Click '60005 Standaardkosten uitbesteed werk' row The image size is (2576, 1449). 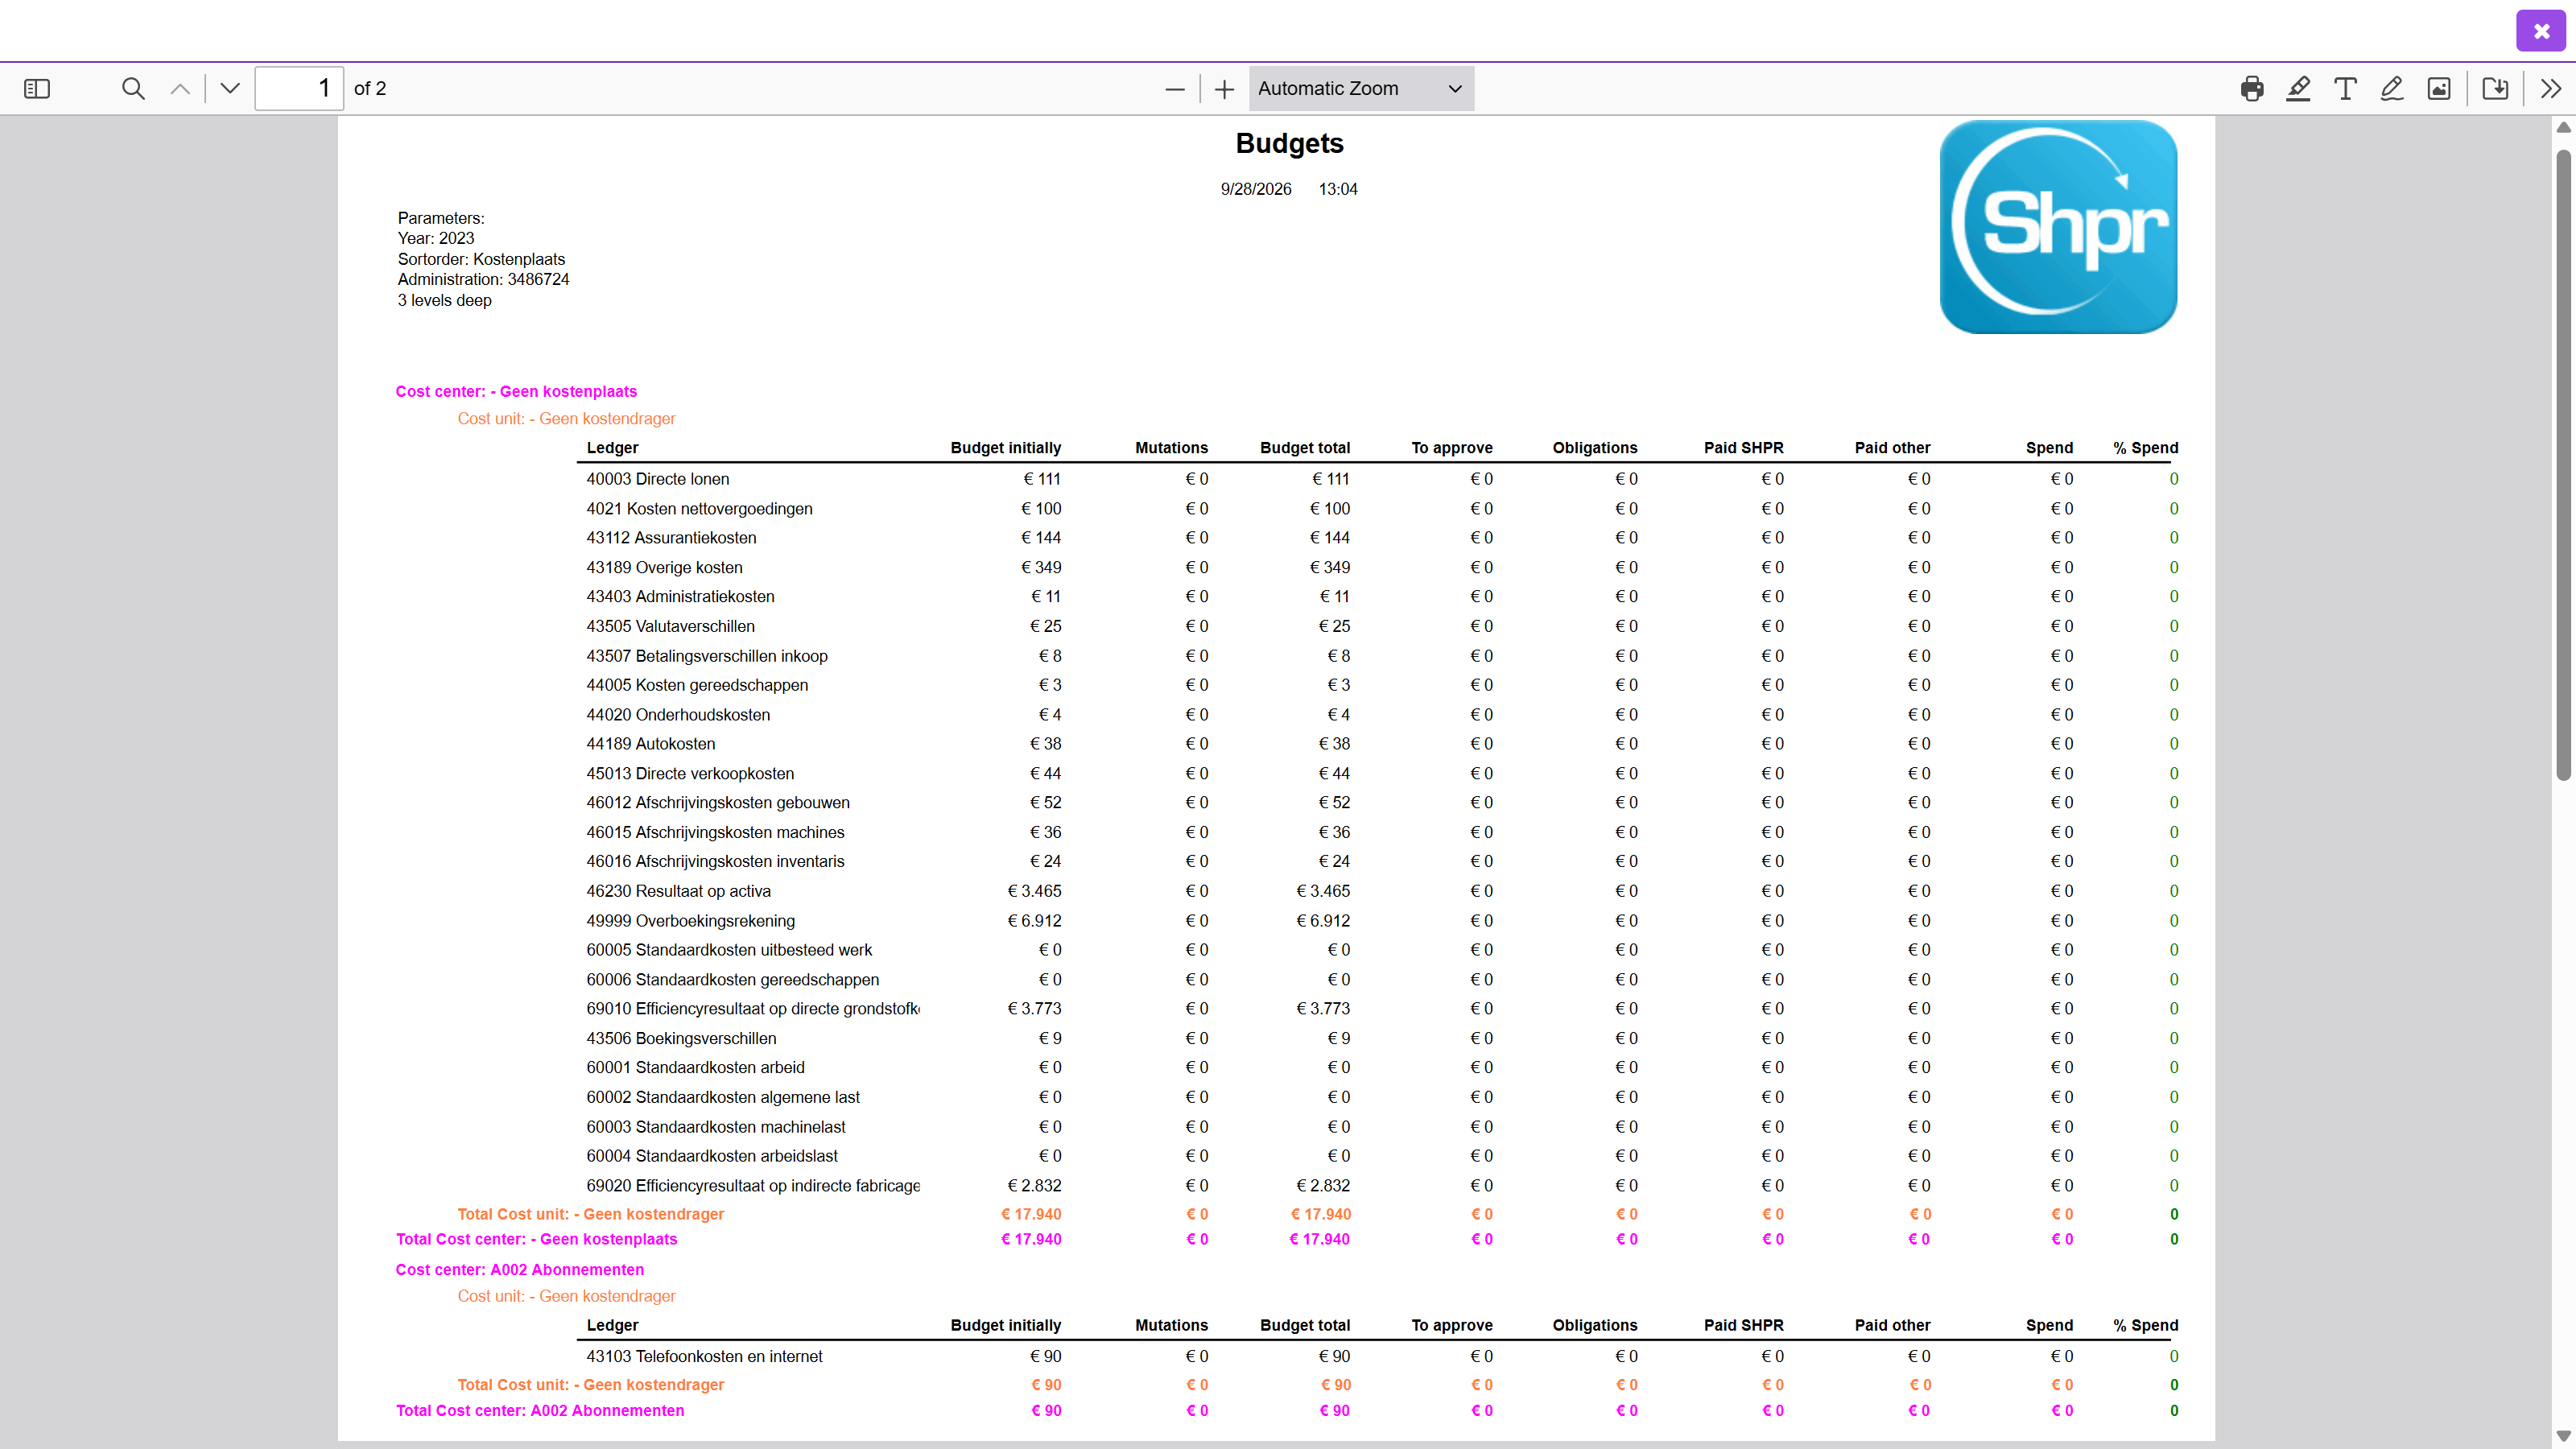(x=1381, y=950)
